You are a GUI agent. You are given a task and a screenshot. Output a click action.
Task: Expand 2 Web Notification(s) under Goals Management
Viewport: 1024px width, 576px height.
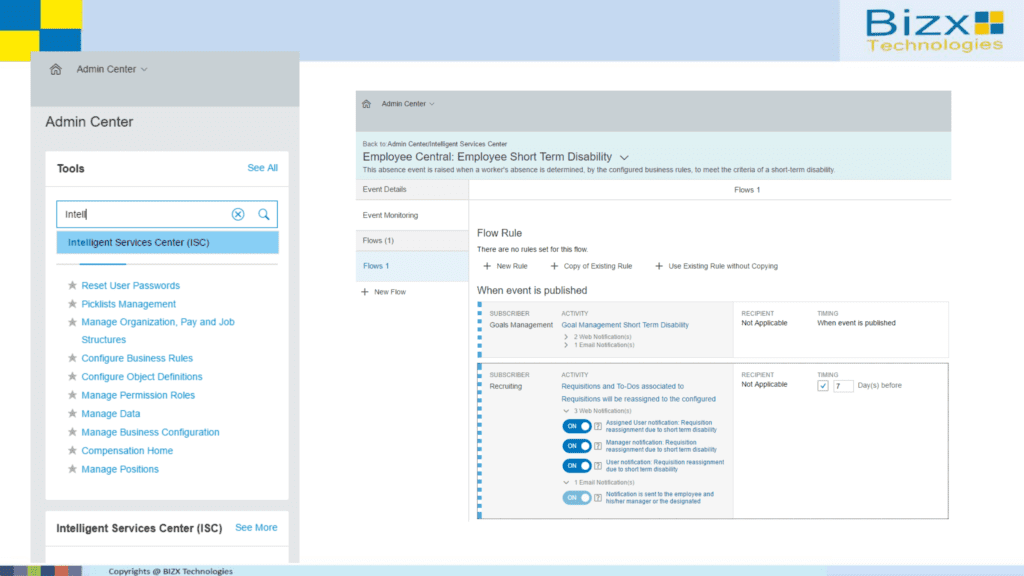click(566, 337)
